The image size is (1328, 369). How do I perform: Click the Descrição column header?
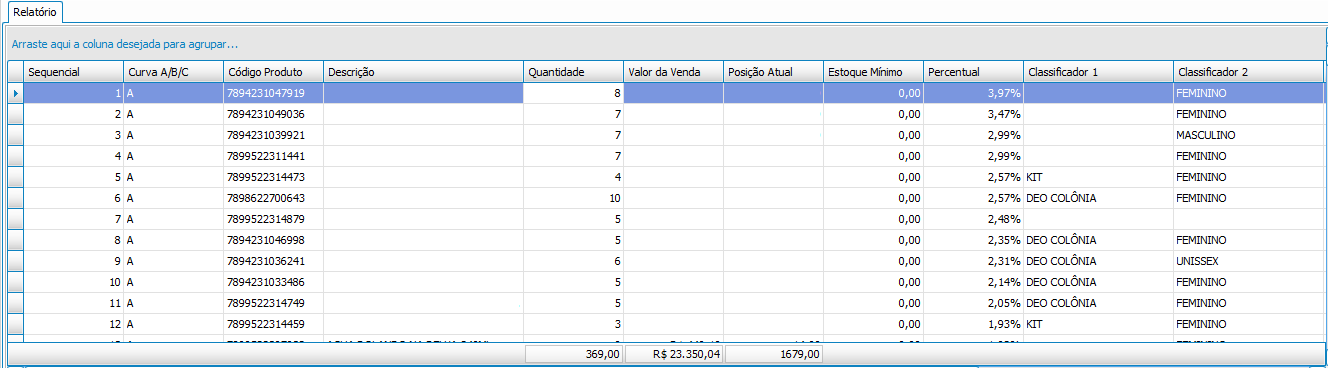click(x=424, y=72)
